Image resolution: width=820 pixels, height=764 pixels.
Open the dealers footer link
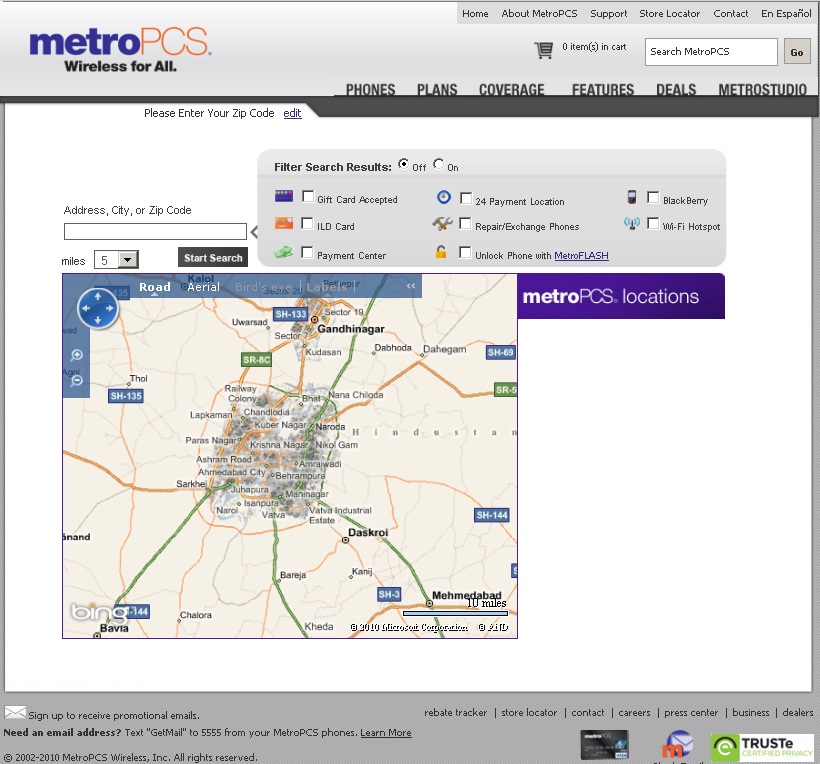798,712
